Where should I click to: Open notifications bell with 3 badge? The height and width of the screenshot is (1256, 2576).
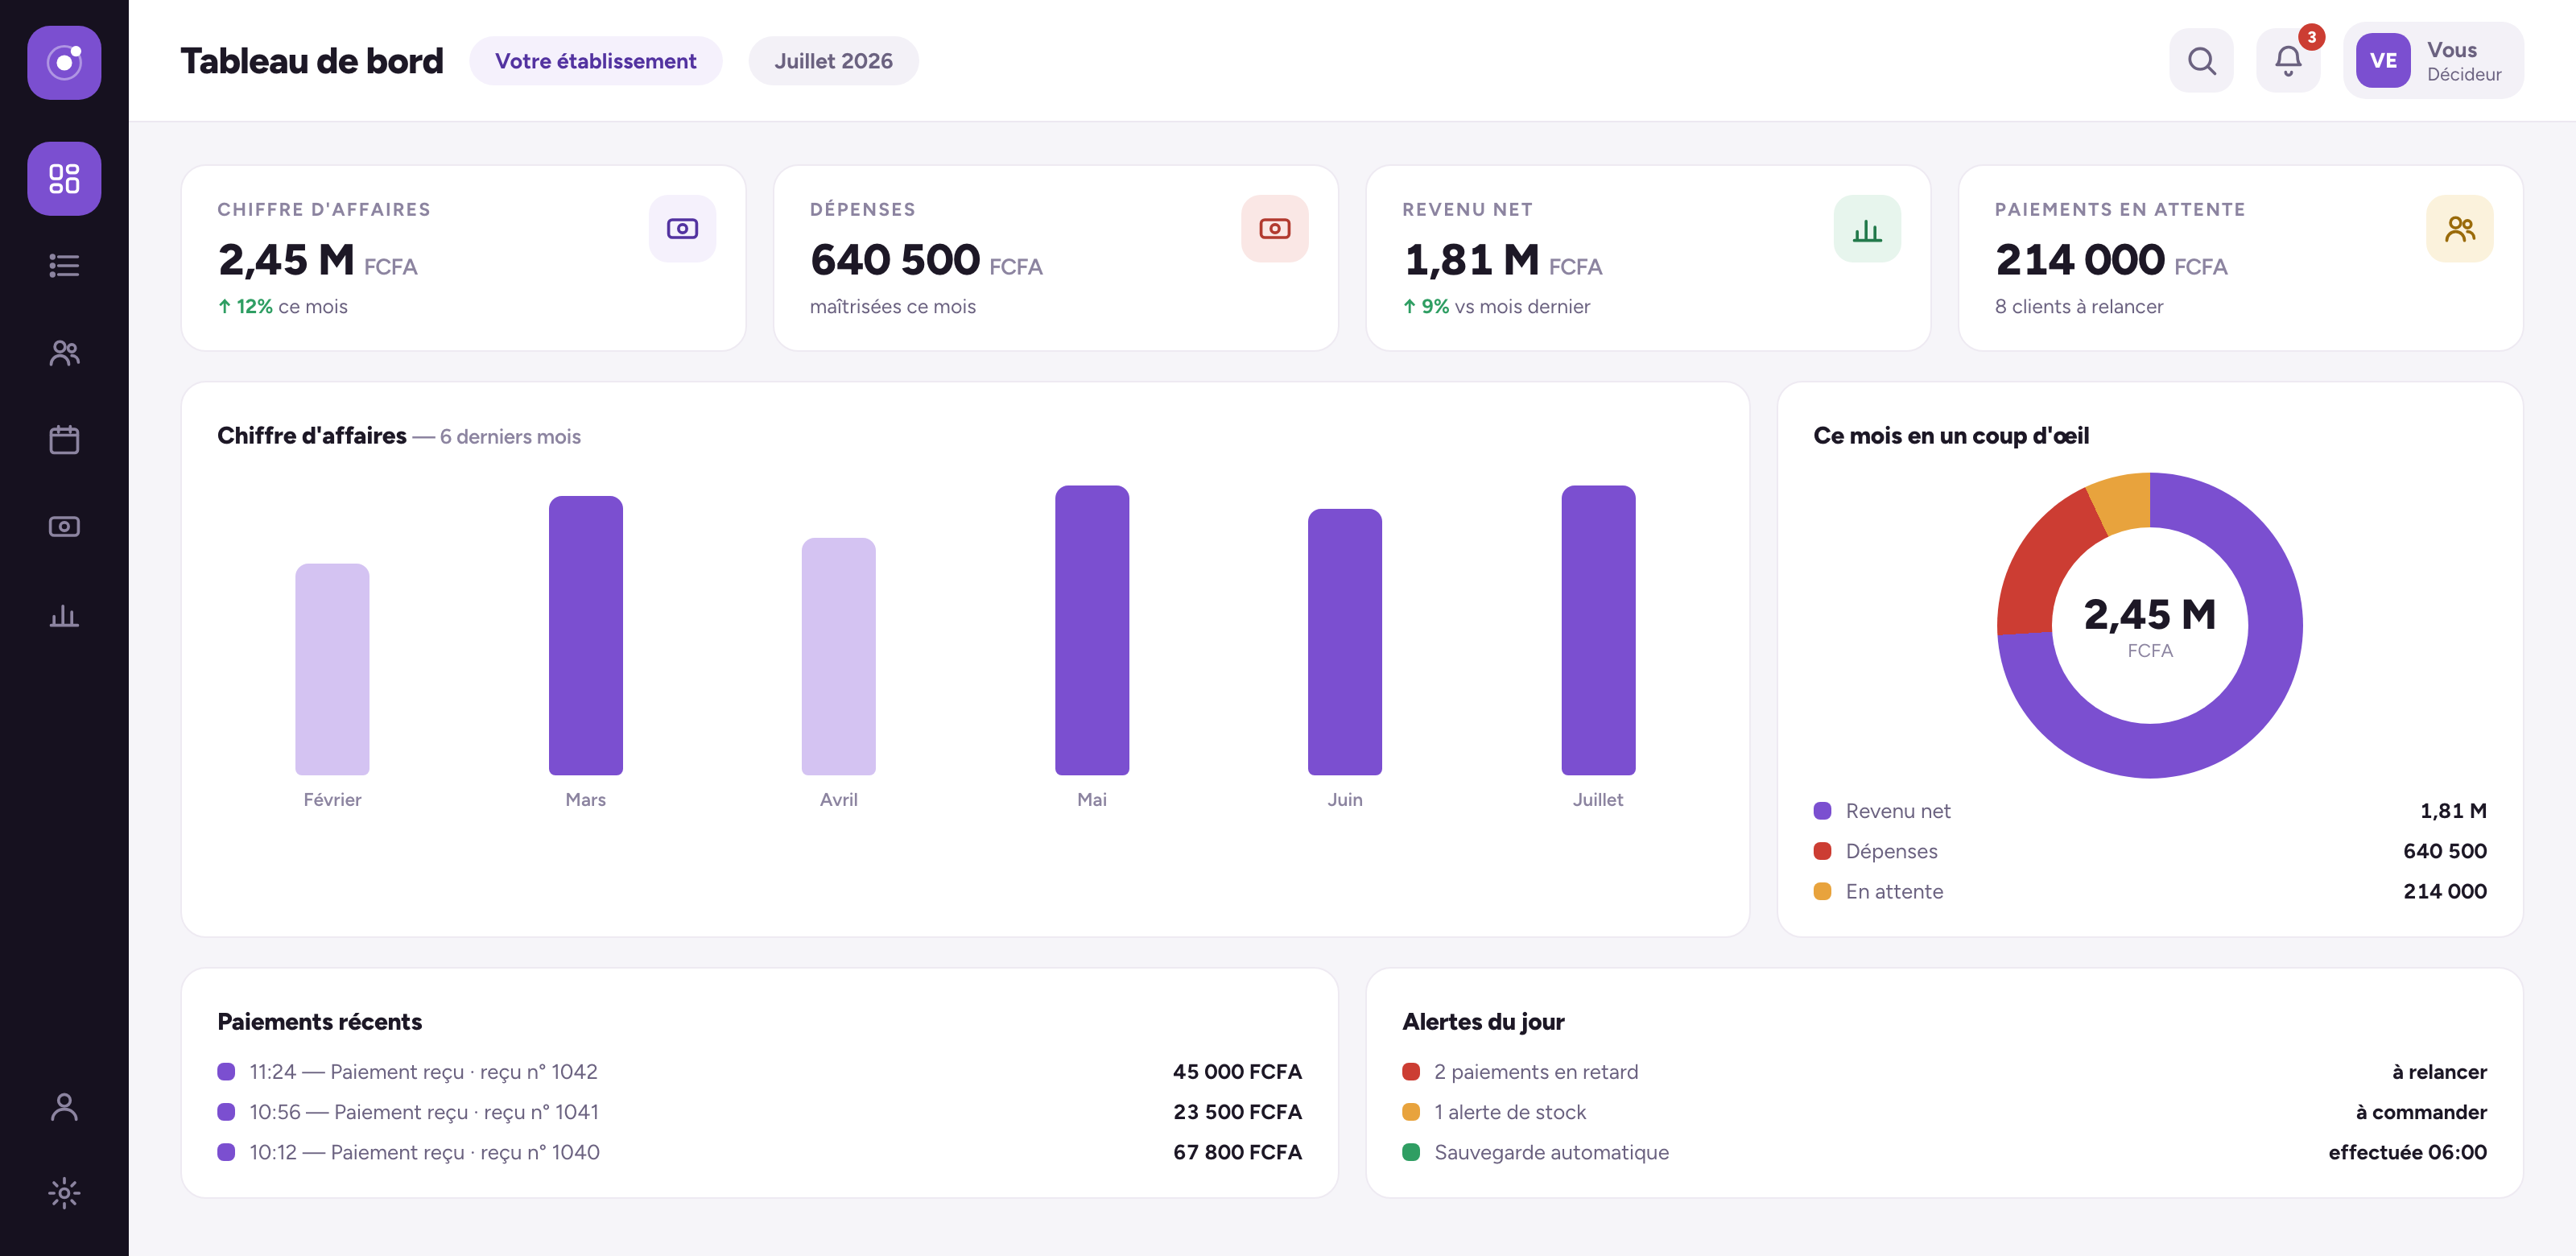click(x=2288, y=61)
